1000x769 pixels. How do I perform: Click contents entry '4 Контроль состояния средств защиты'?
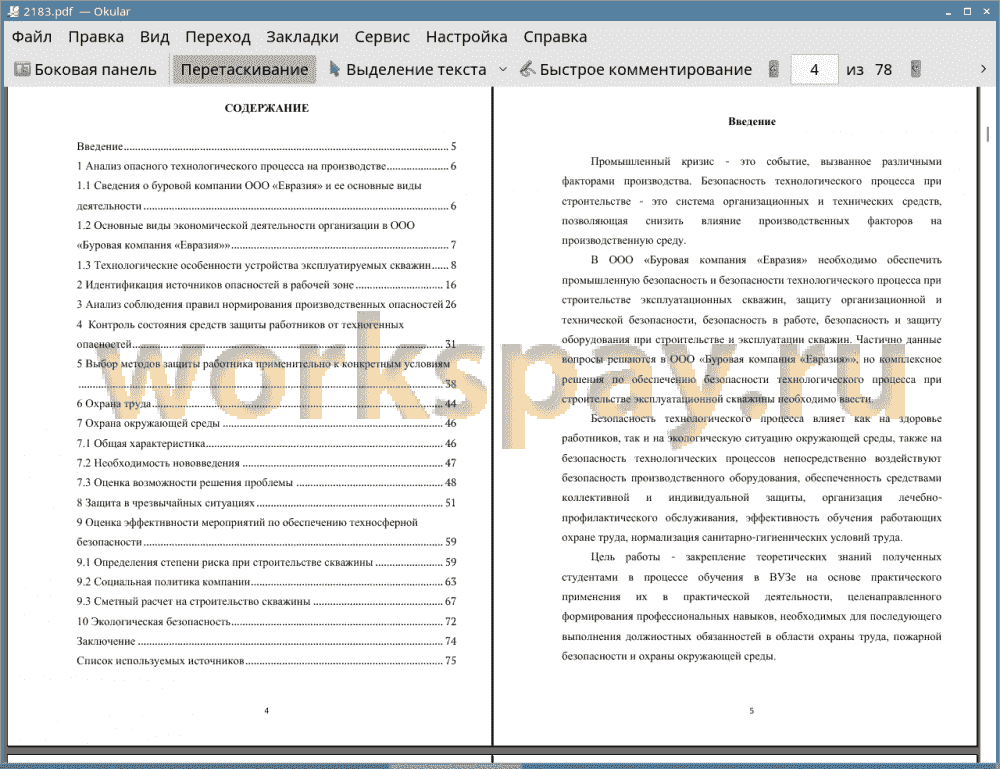266,334
